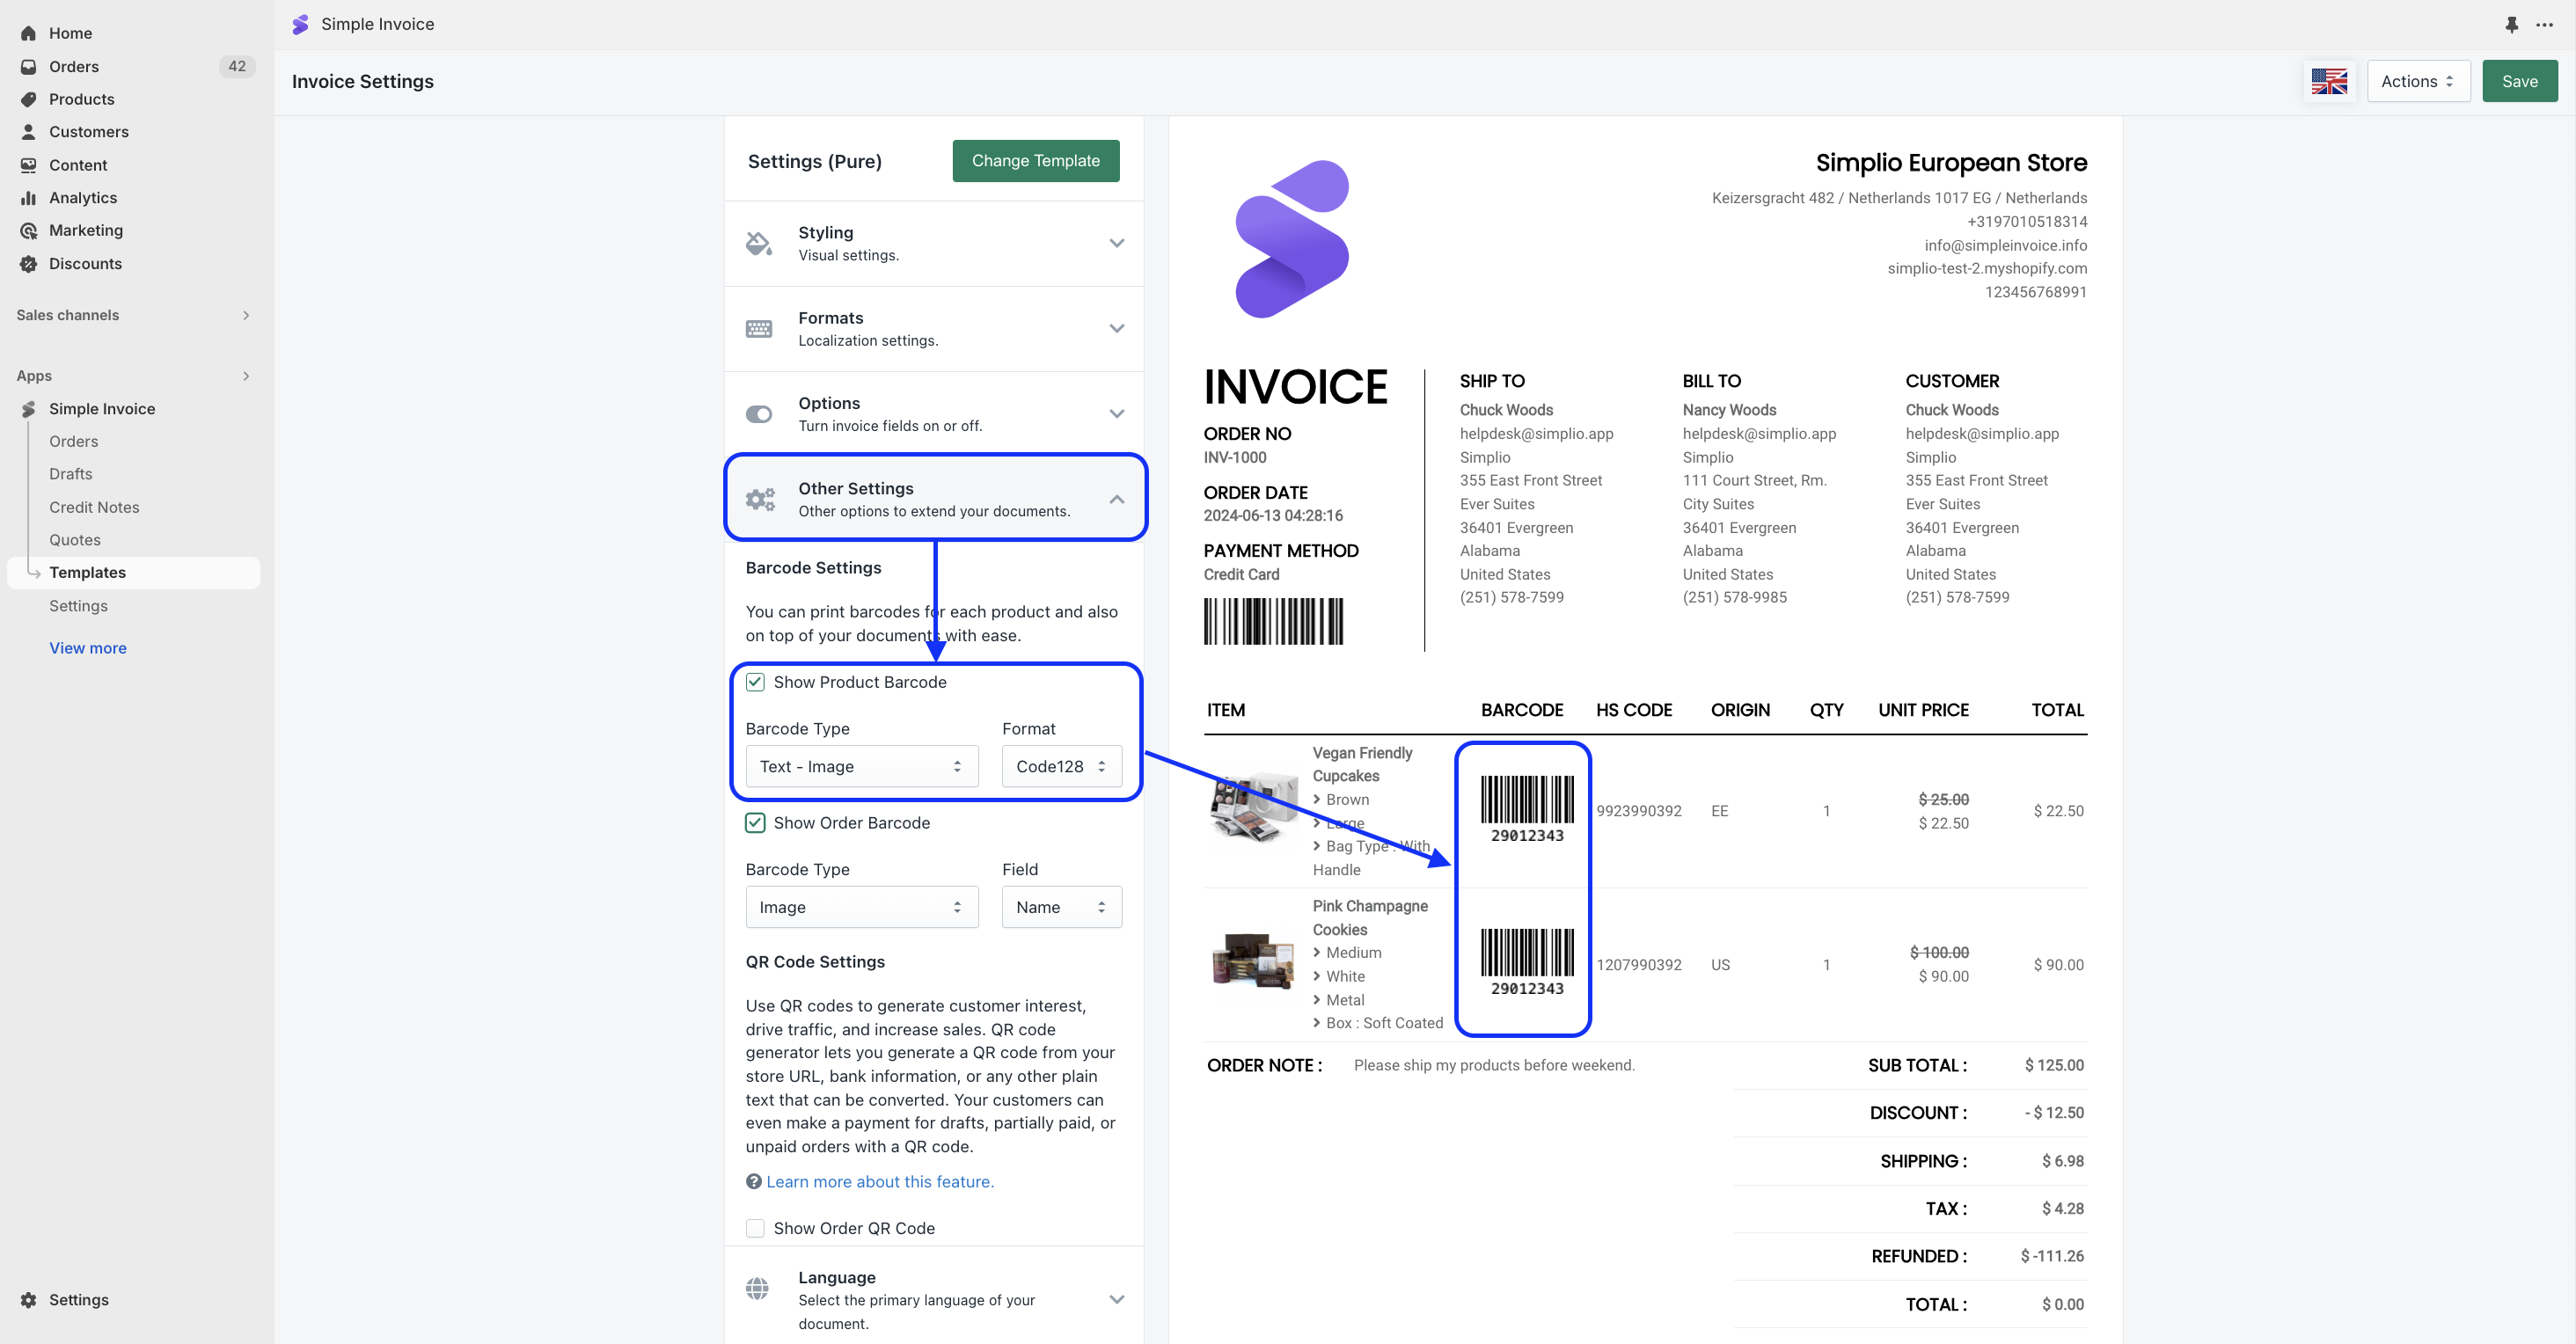Open Learn more about this feature link

pyautogui.click(x=879, y=1181)
